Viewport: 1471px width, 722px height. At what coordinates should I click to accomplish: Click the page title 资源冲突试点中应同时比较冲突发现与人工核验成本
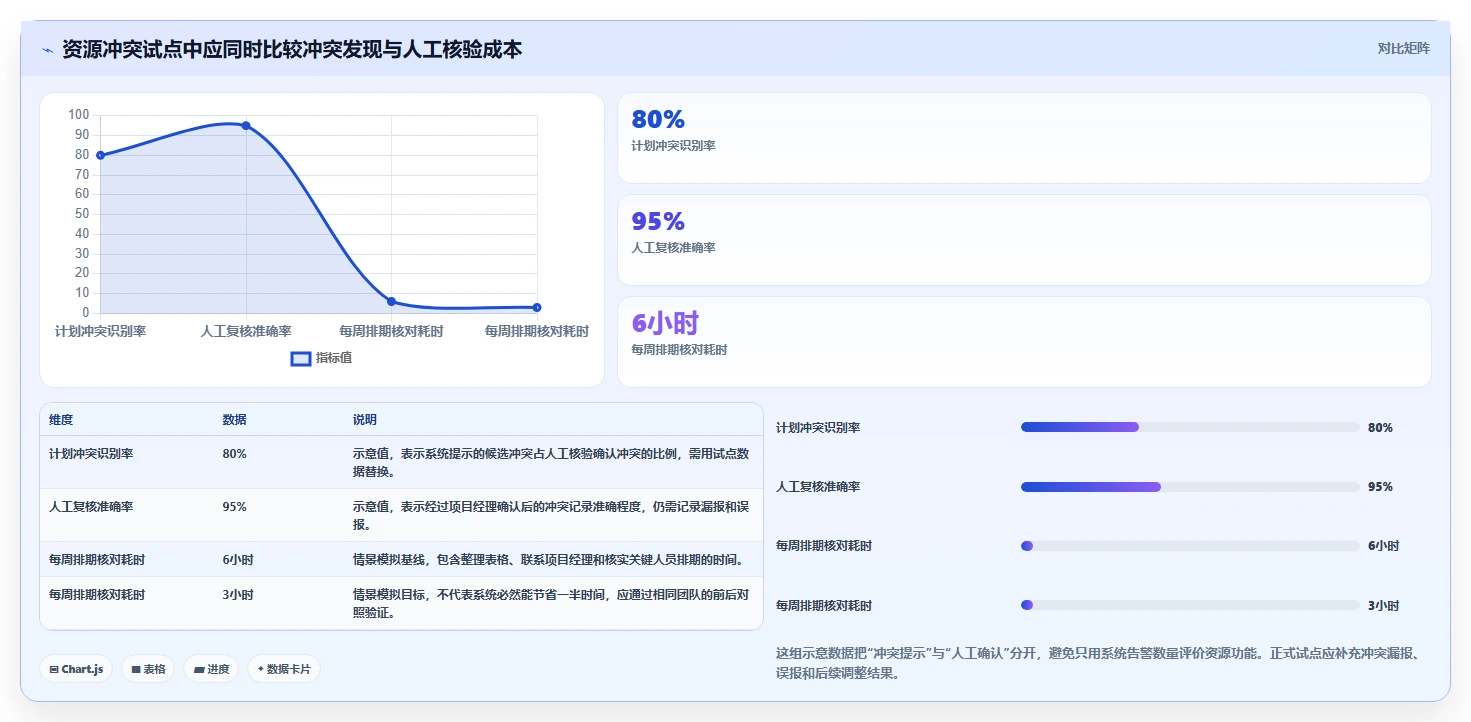coord(292,49)
